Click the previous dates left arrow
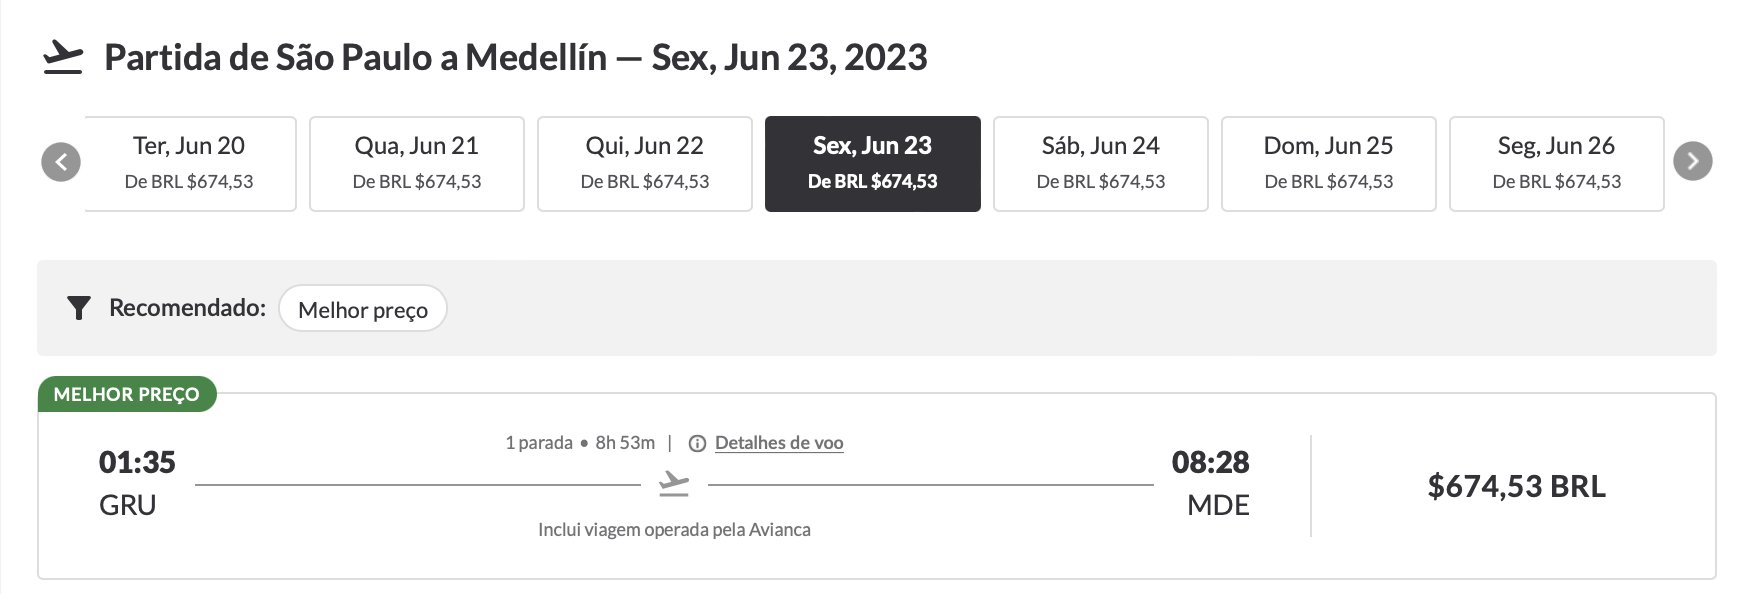The width and height of the screenshot is (1740, 594). click(61, 162)
